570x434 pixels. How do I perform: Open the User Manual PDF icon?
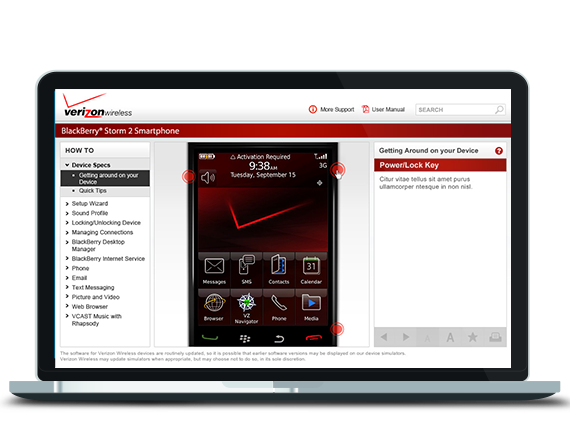[365, 109]
